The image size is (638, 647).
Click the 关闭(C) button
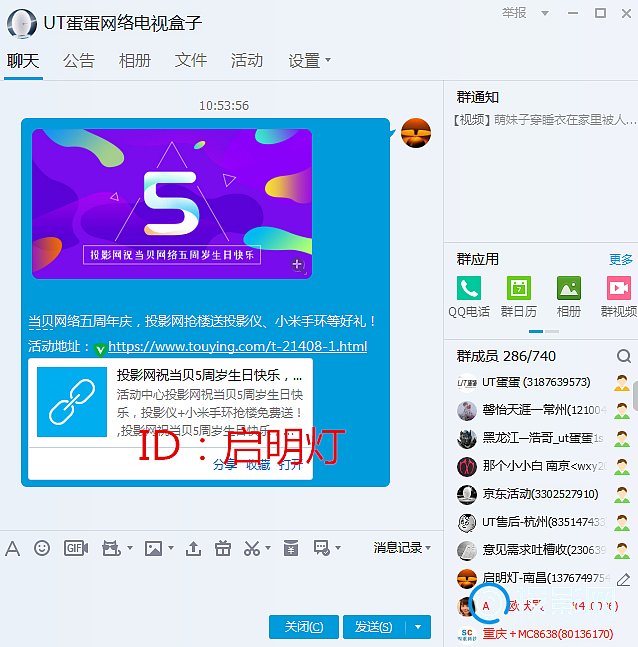click(x=304, y=627)
